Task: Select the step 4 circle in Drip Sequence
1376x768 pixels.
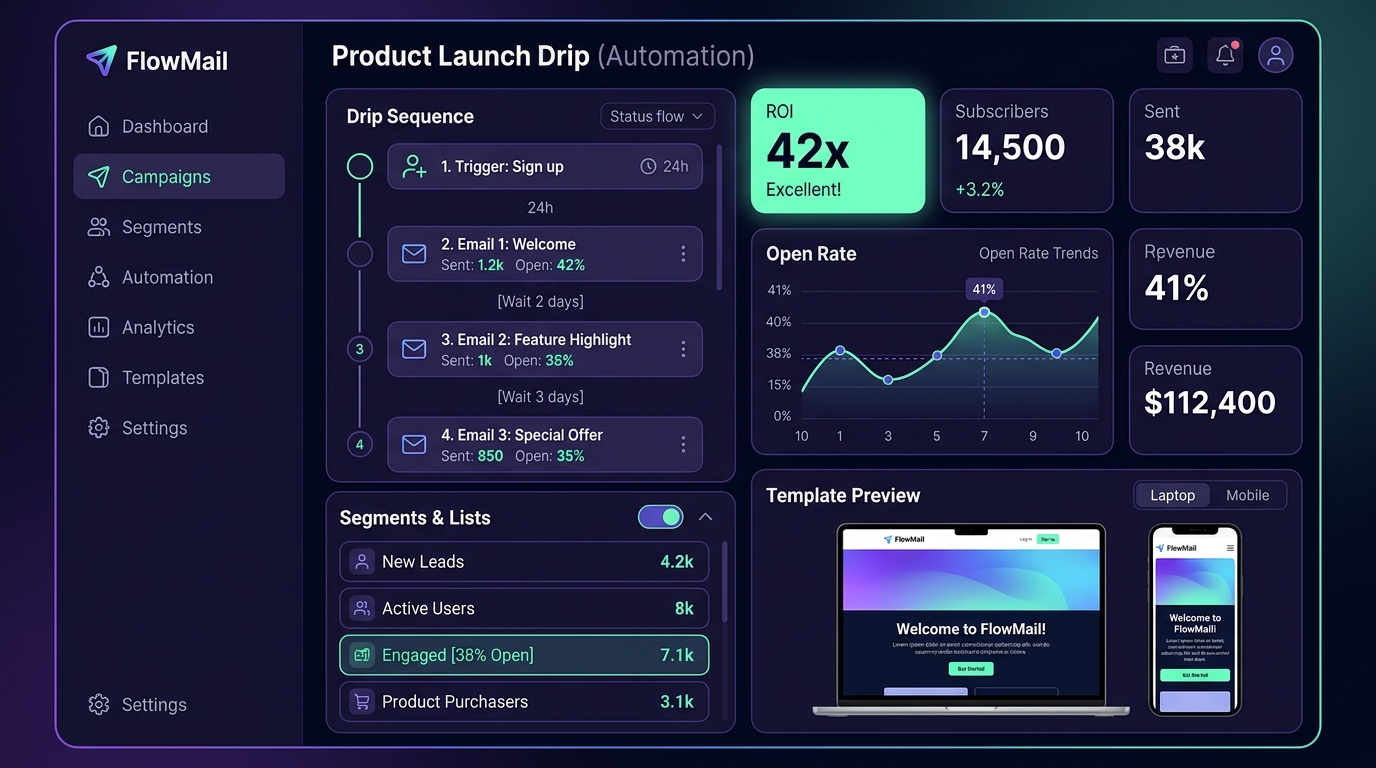Action: point(360,445)
